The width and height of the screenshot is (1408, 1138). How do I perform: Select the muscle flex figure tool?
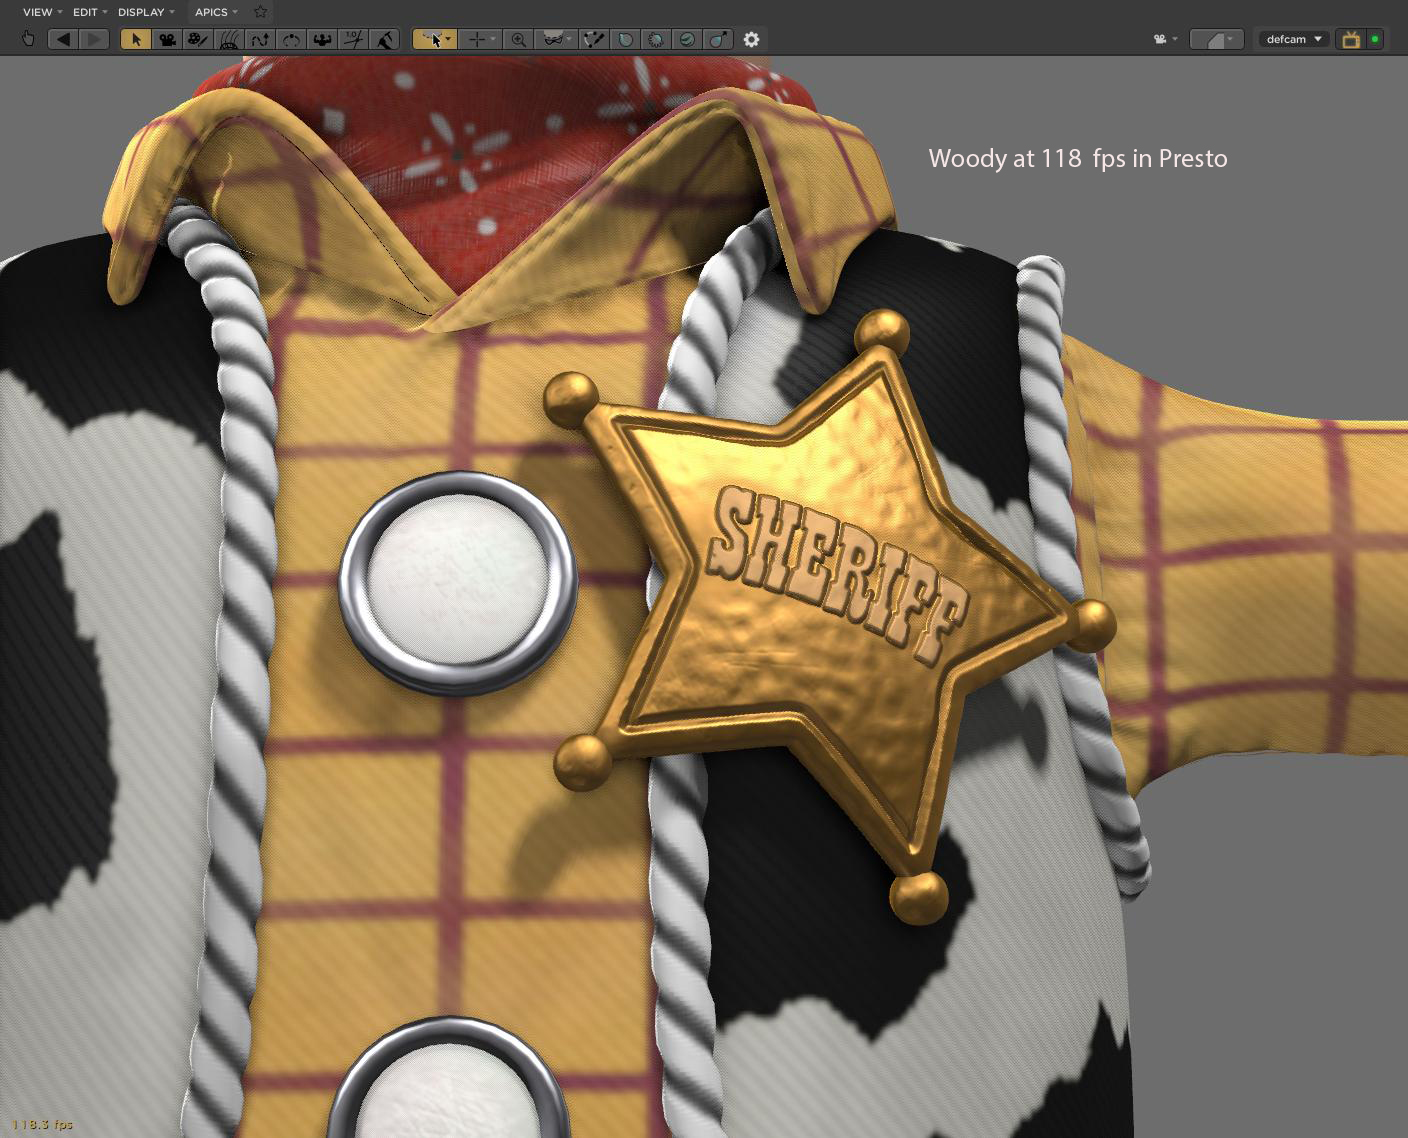pyautogui.click(x=322, y=39)
